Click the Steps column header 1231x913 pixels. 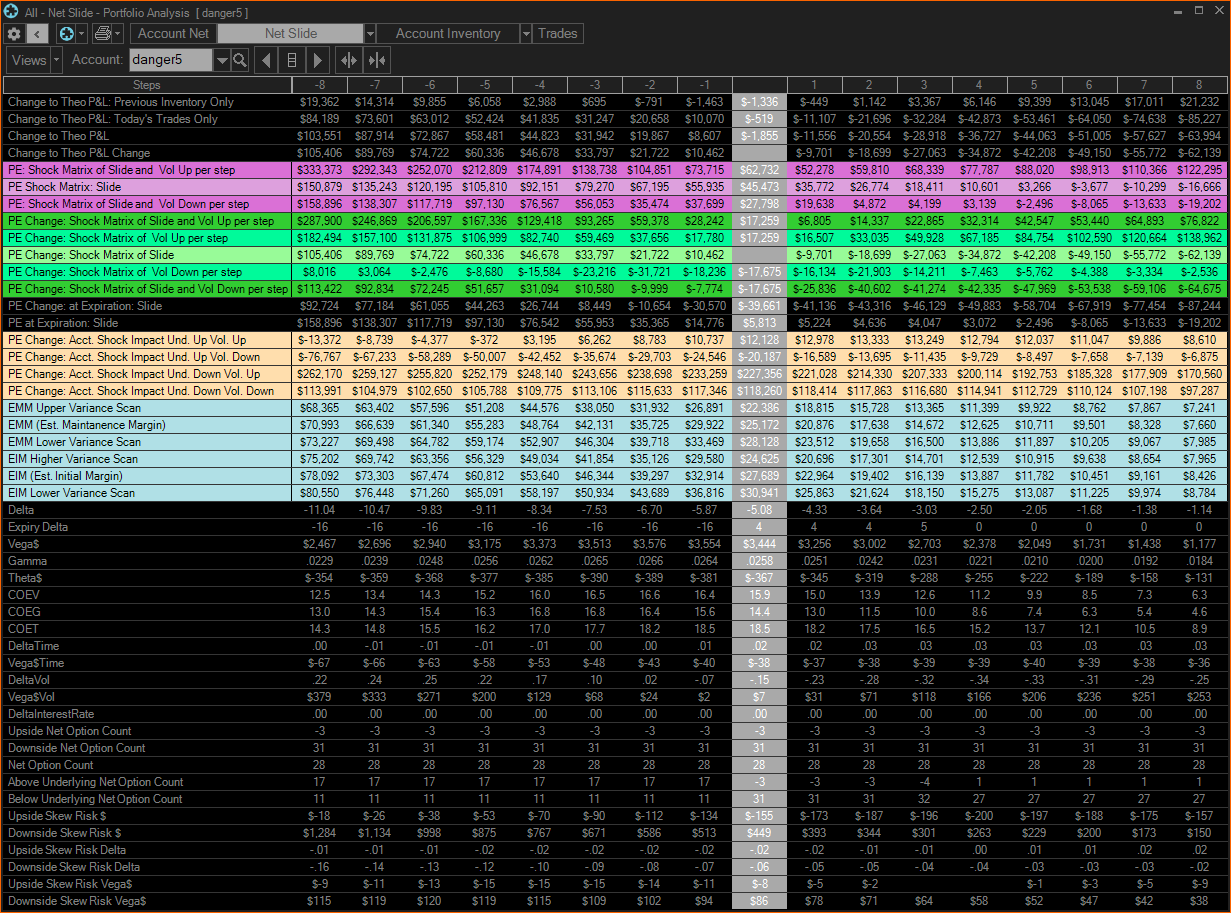(146, 85)
